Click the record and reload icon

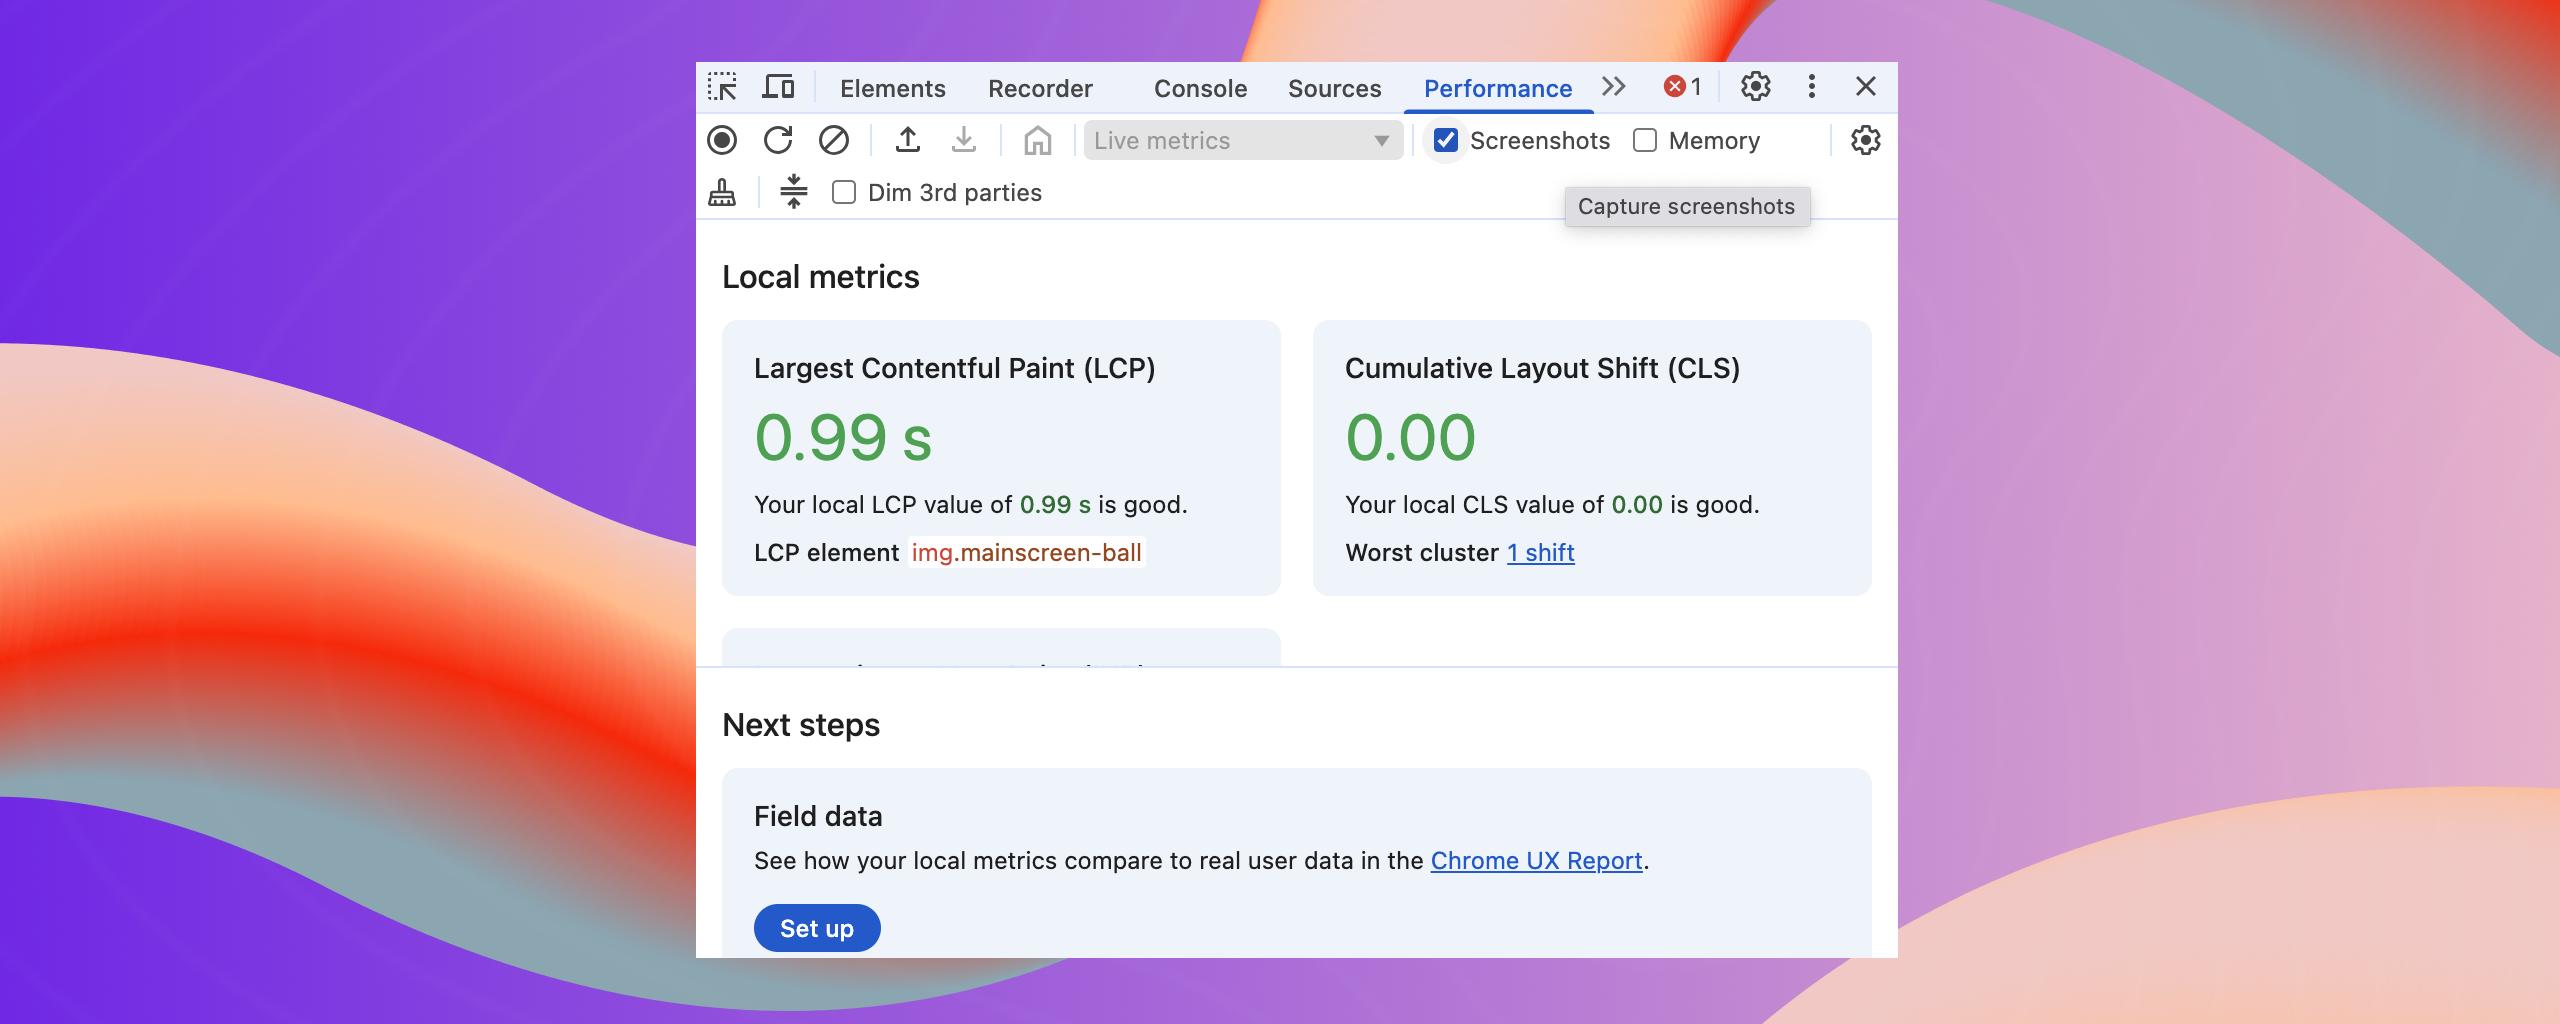pyautogui.click(x=778, y=141)
